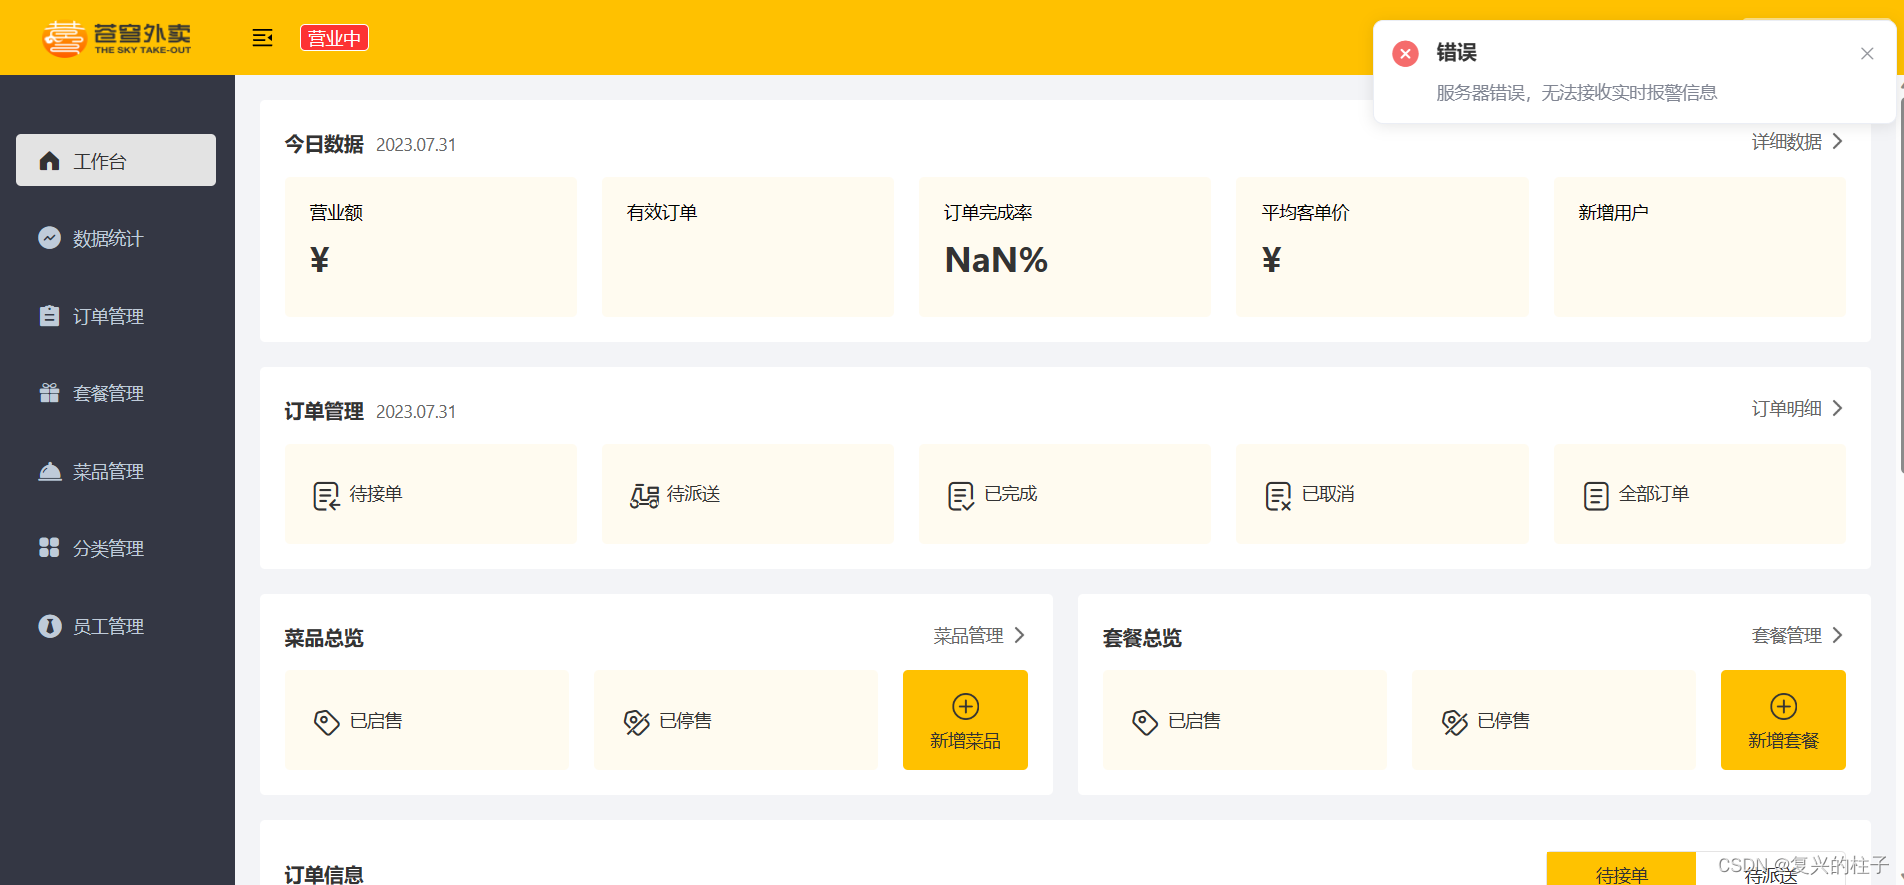Click the 待派送 scooter icon
Screen dimensions: 1904x885
644,496
